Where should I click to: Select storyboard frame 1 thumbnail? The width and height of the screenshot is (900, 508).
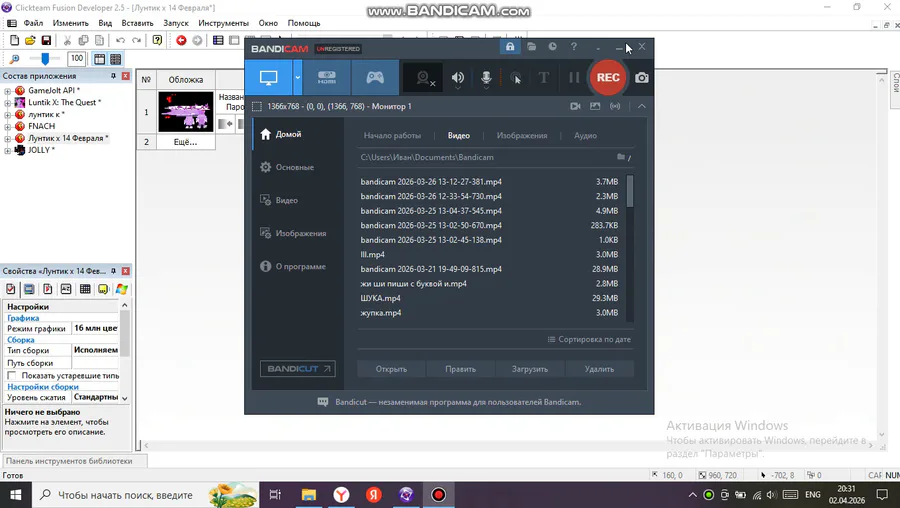coord(185,111)
